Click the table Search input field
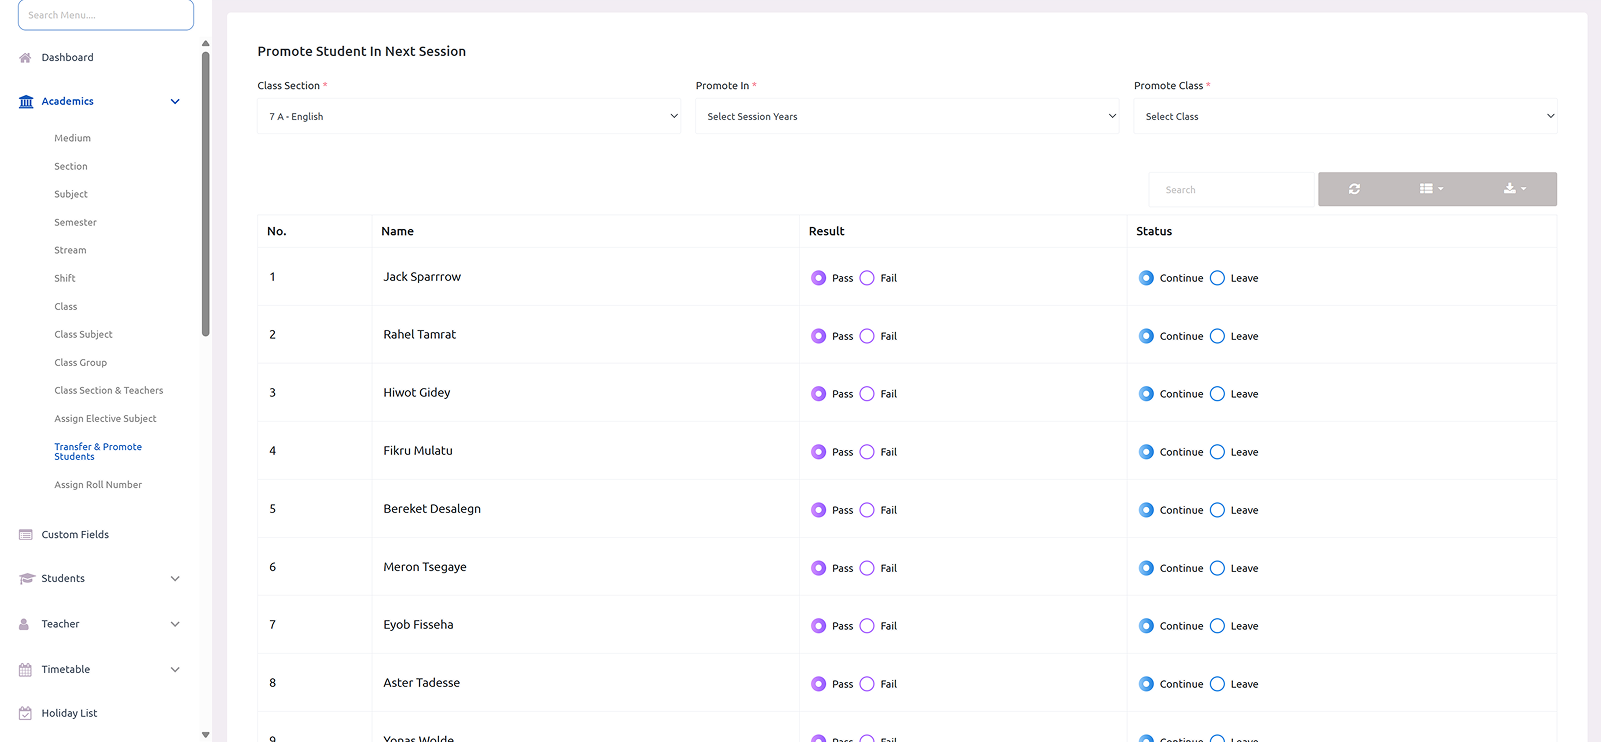 click(1231, 190)
